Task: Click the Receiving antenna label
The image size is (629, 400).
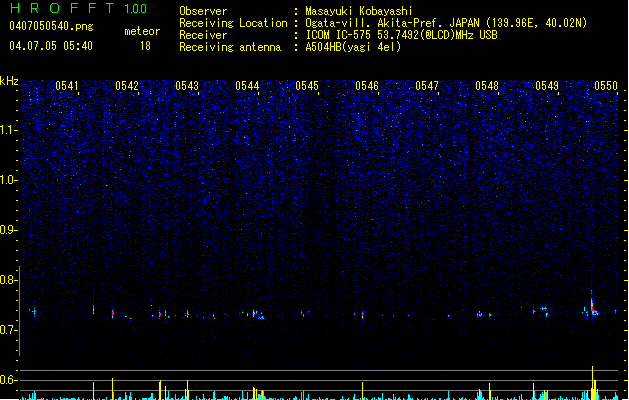Action: click(230, 47)
